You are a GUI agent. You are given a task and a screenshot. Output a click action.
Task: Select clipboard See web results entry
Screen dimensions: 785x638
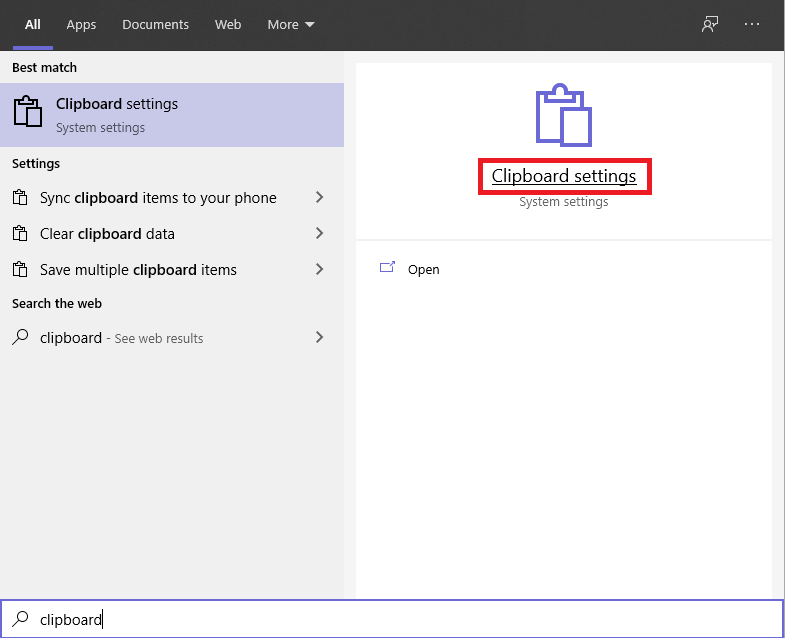(172, 338)
